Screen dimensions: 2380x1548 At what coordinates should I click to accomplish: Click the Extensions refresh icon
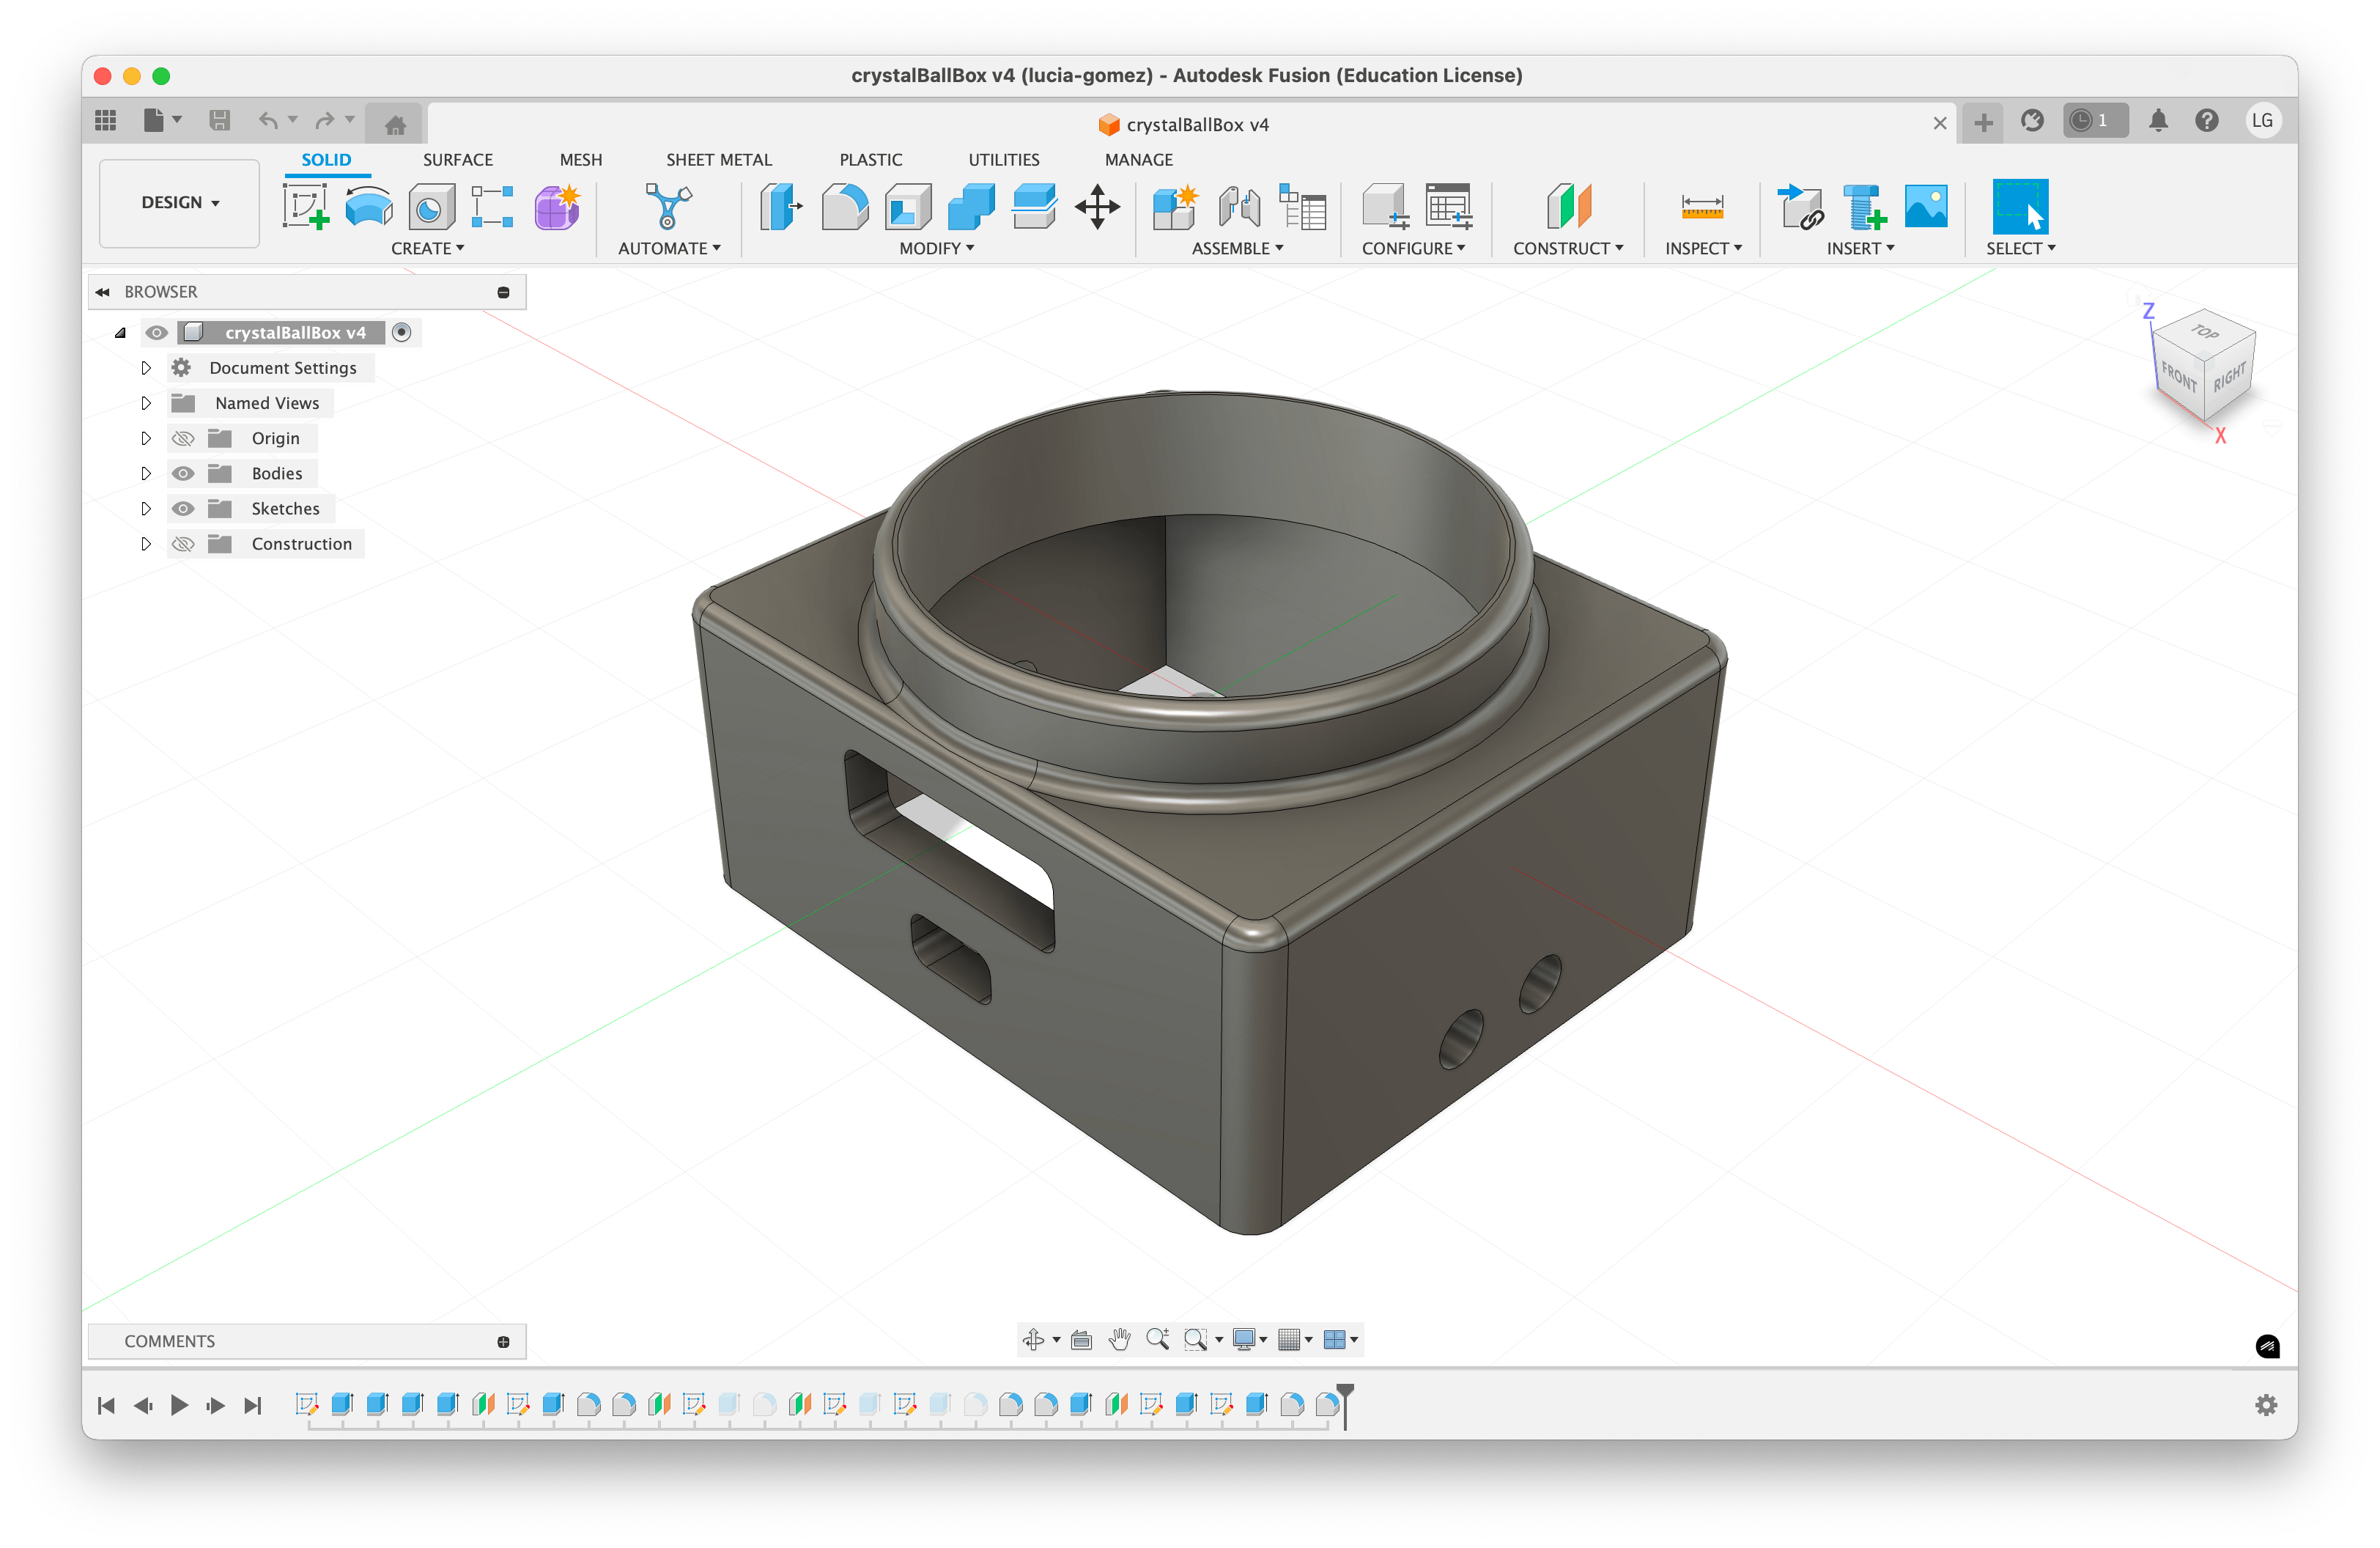pyautogui.click(x=2031, y=121)
